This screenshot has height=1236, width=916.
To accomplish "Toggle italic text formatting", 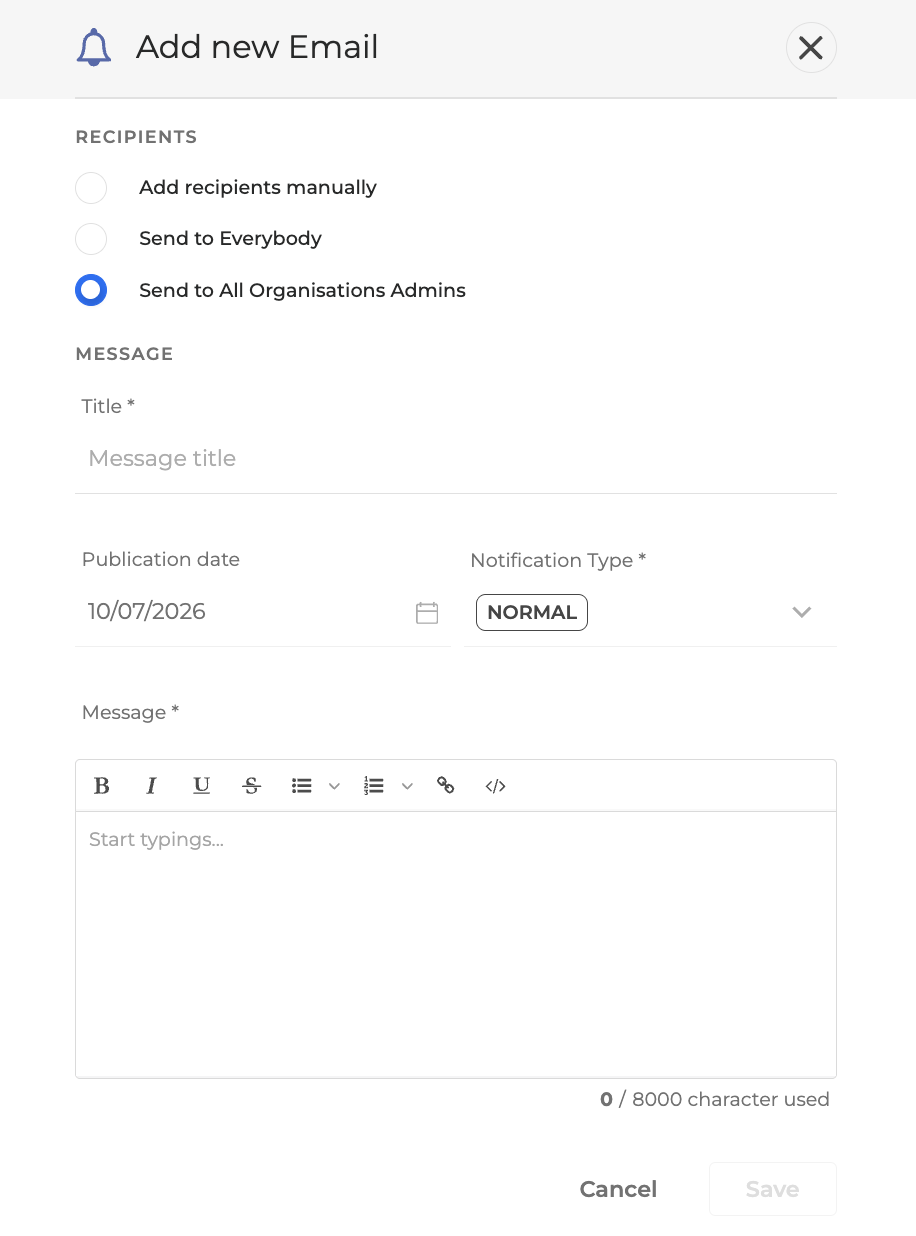I will click(151, 786).
